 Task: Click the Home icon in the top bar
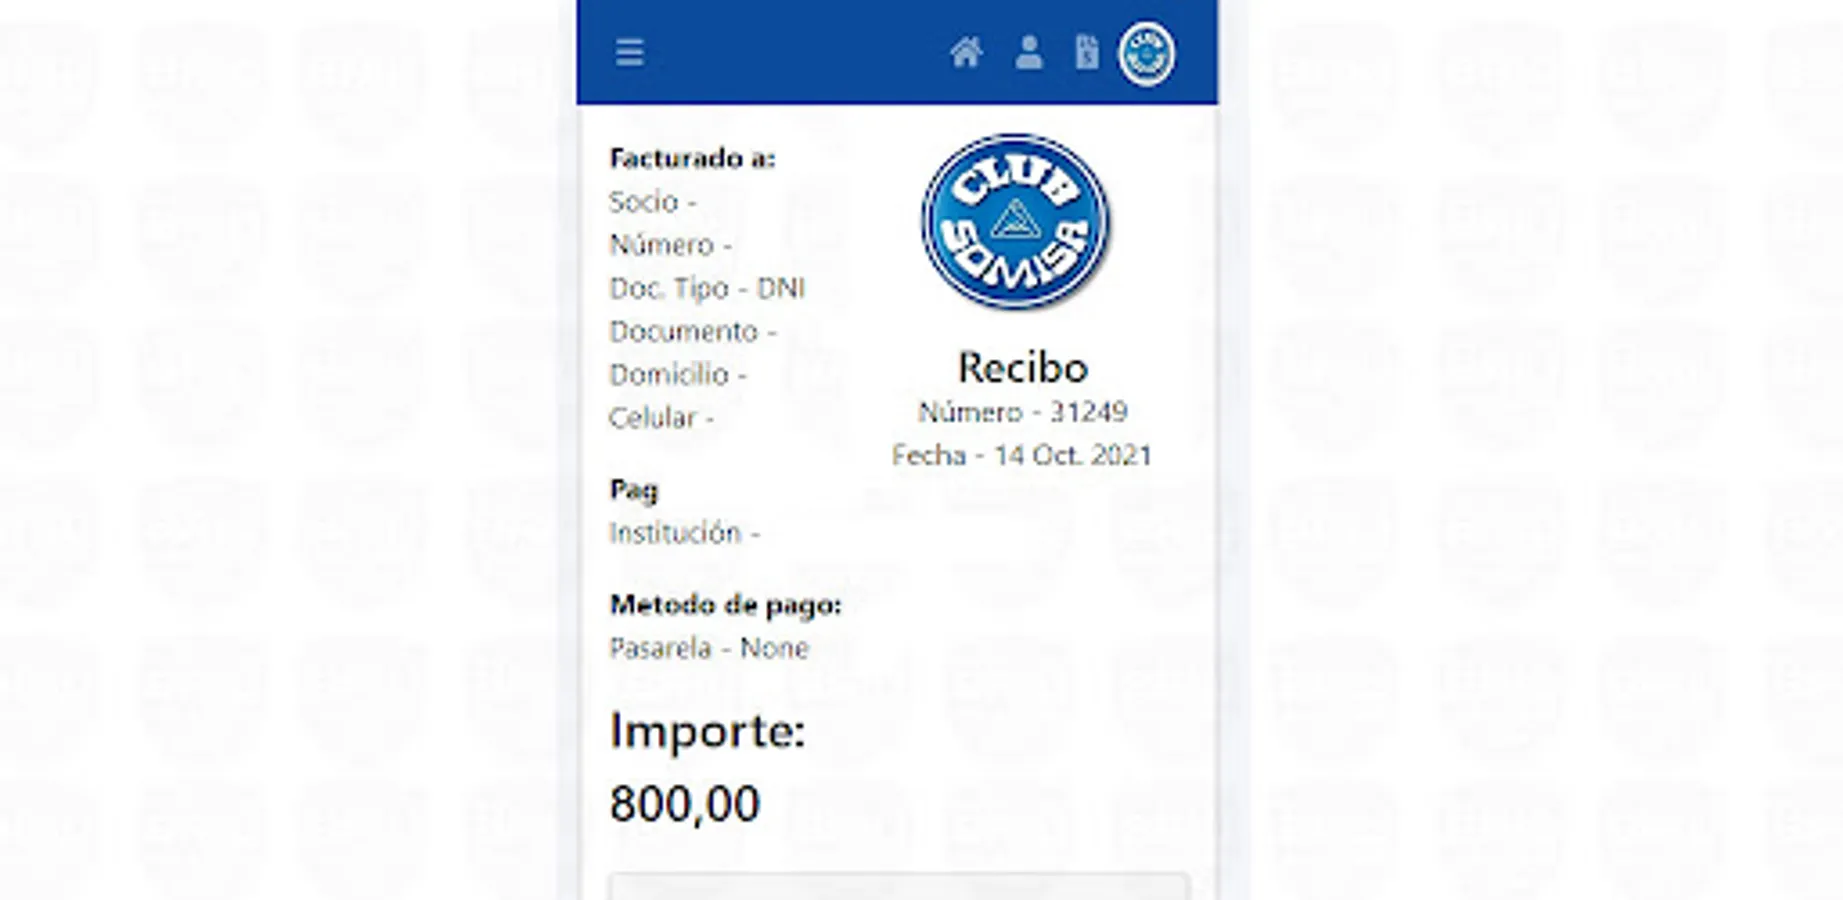(x=967, y=52)
